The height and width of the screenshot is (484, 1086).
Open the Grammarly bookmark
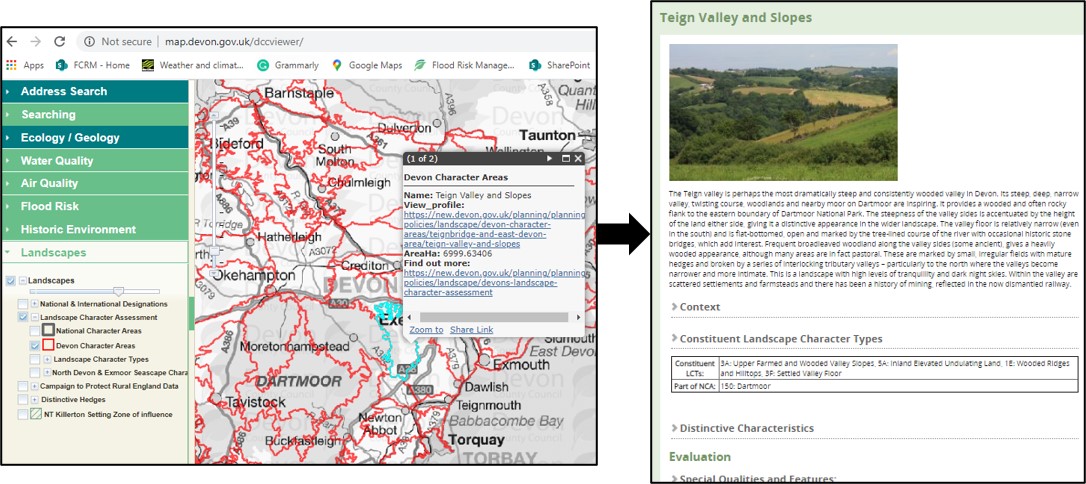(x=288, y=65)
